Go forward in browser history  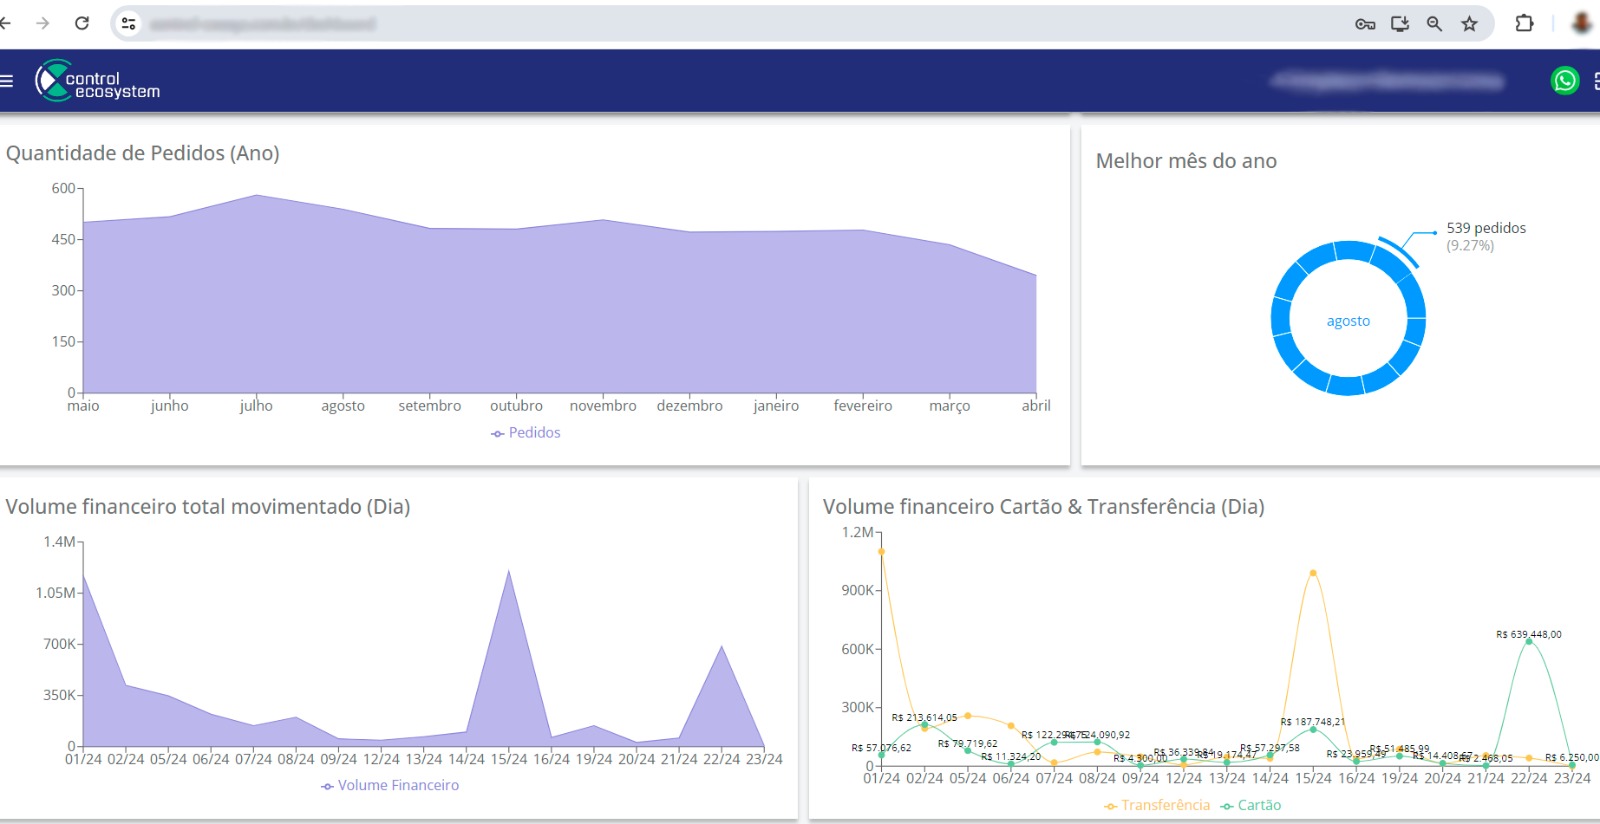coord(42,23)
